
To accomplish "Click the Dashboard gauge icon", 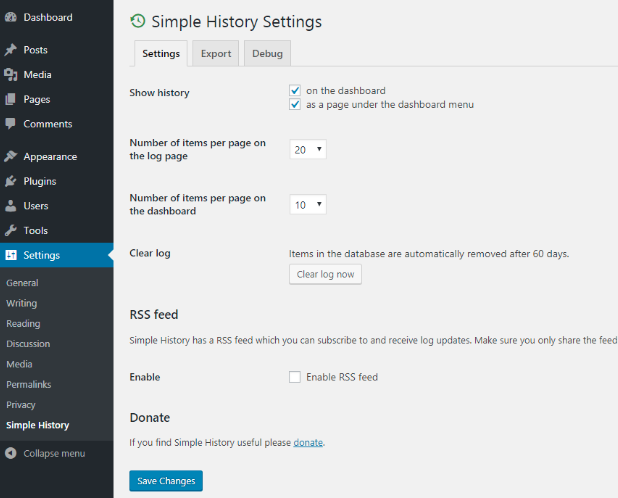I will [x=11, y=18].
